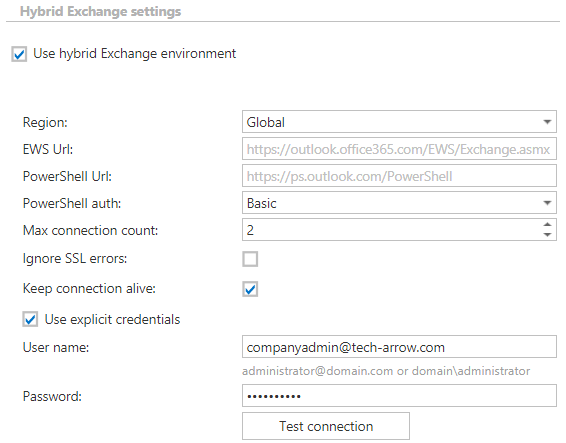This screenshot has height=443, width=566.
Task: Click the User name text field
Action: click(x=399, y=347)
